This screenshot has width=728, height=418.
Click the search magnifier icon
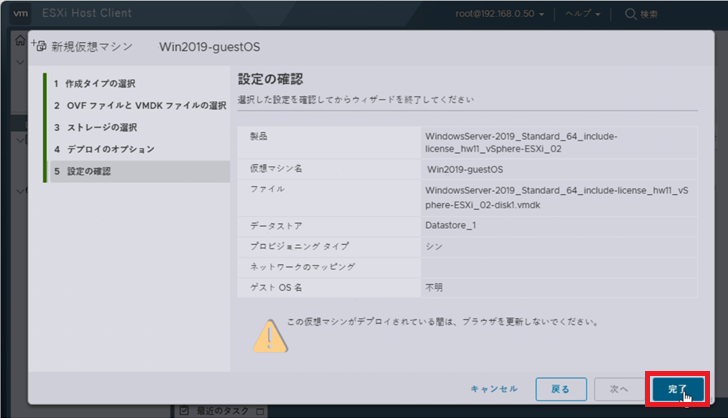point(630,14)
